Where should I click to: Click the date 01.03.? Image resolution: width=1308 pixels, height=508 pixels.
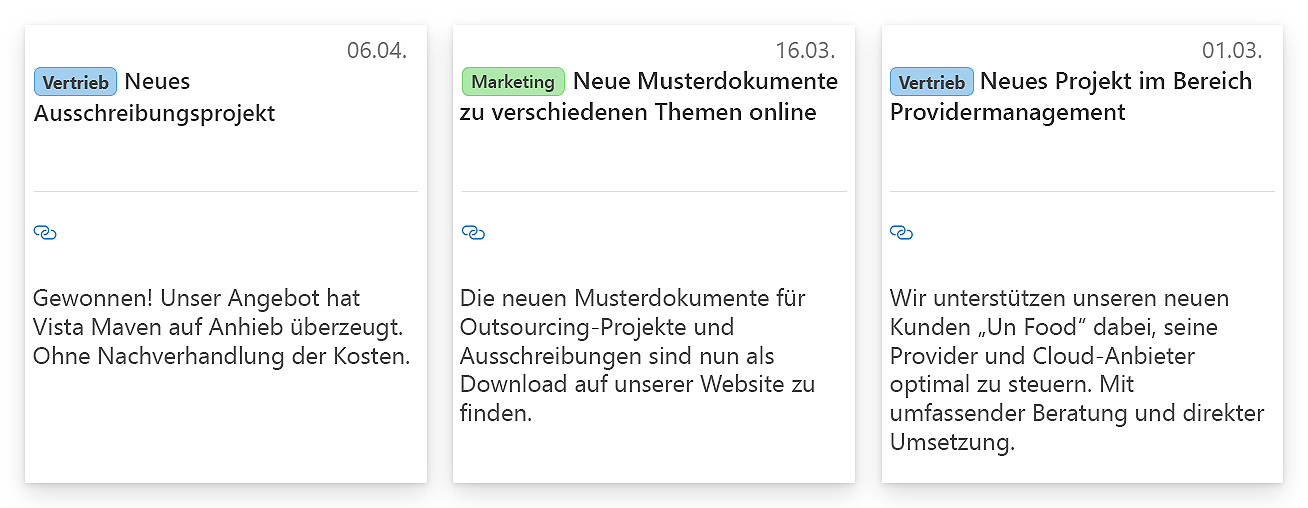pos(1232,50)
